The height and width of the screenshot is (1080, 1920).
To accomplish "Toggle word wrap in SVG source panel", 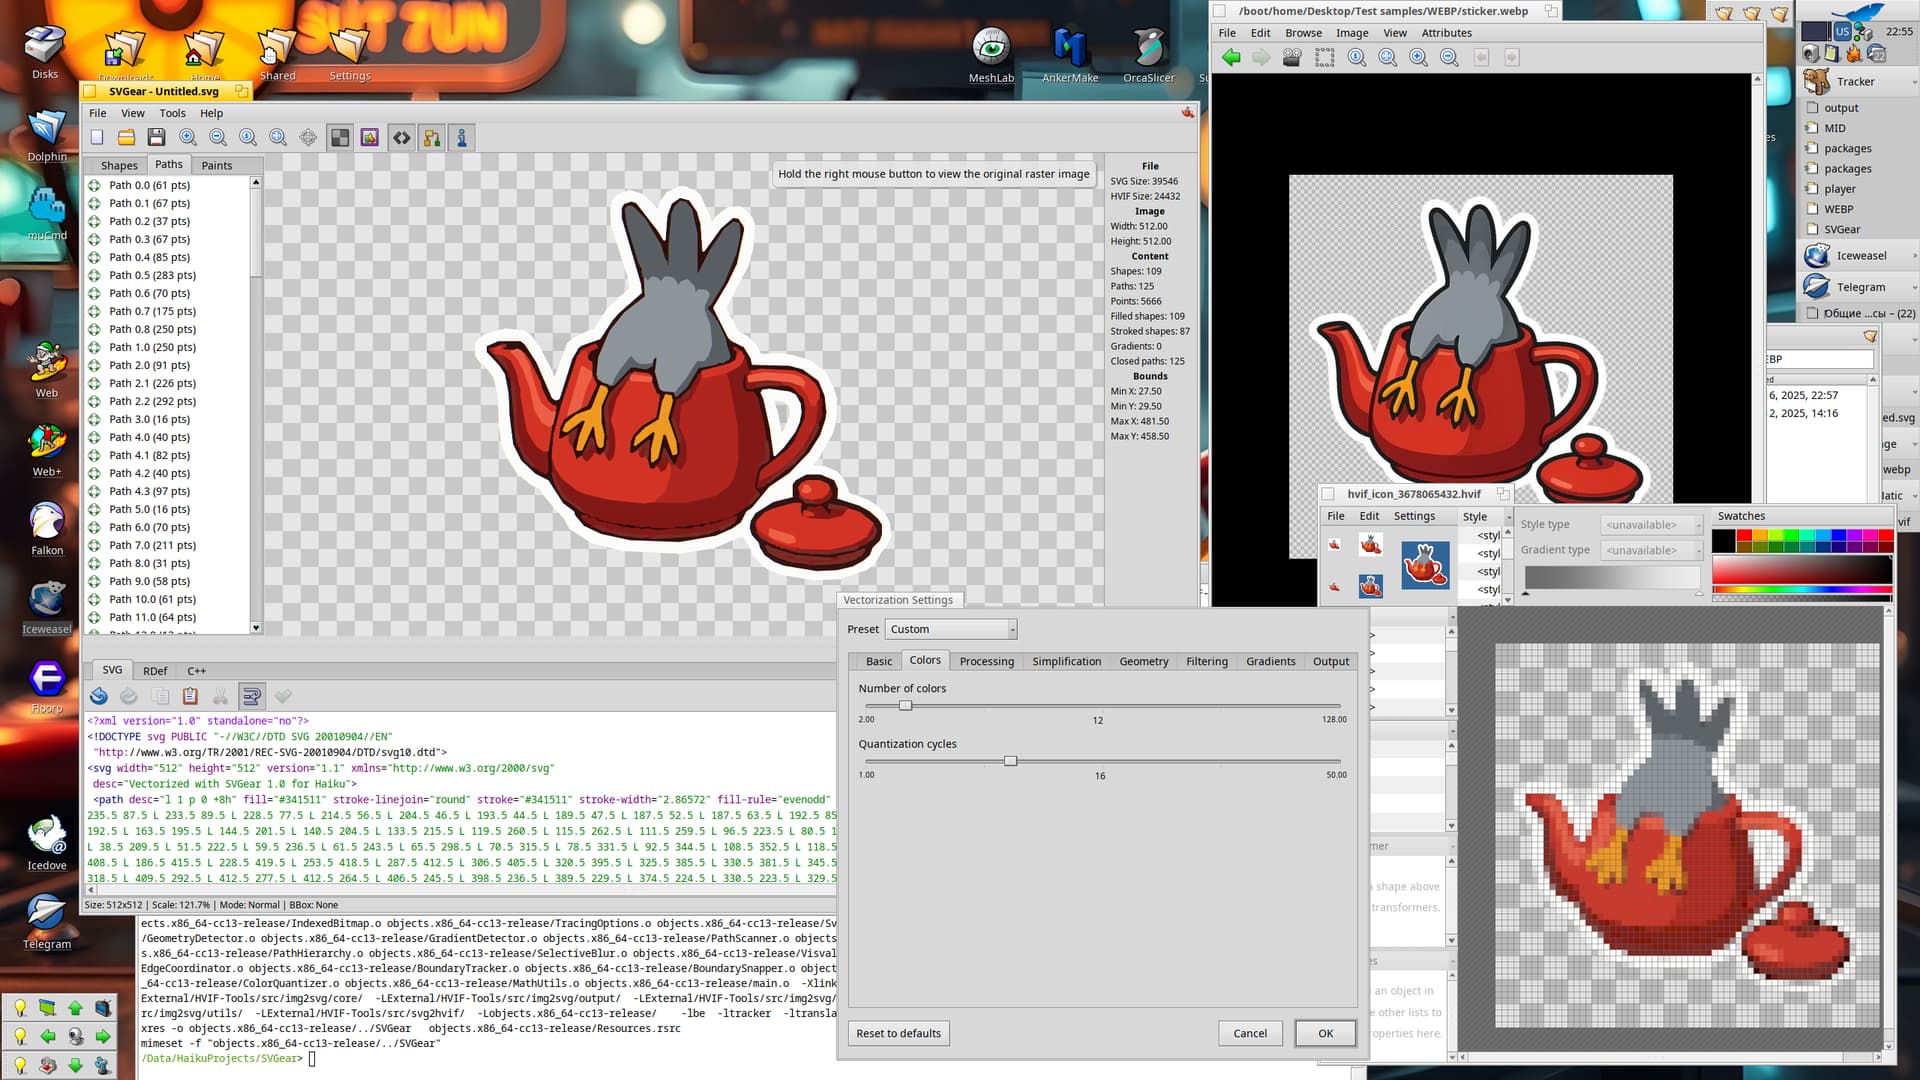I will [252, 696].
